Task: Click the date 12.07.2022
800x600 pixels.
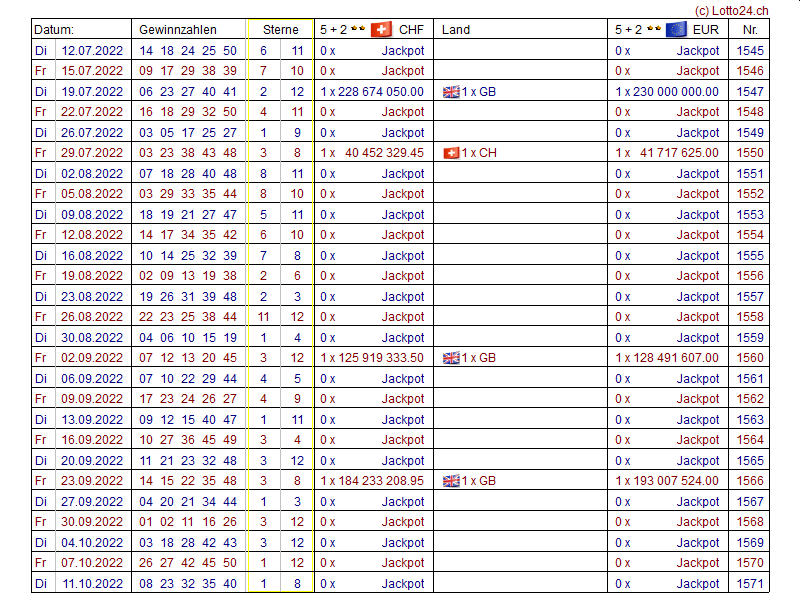Action: [x=92, y=51]
